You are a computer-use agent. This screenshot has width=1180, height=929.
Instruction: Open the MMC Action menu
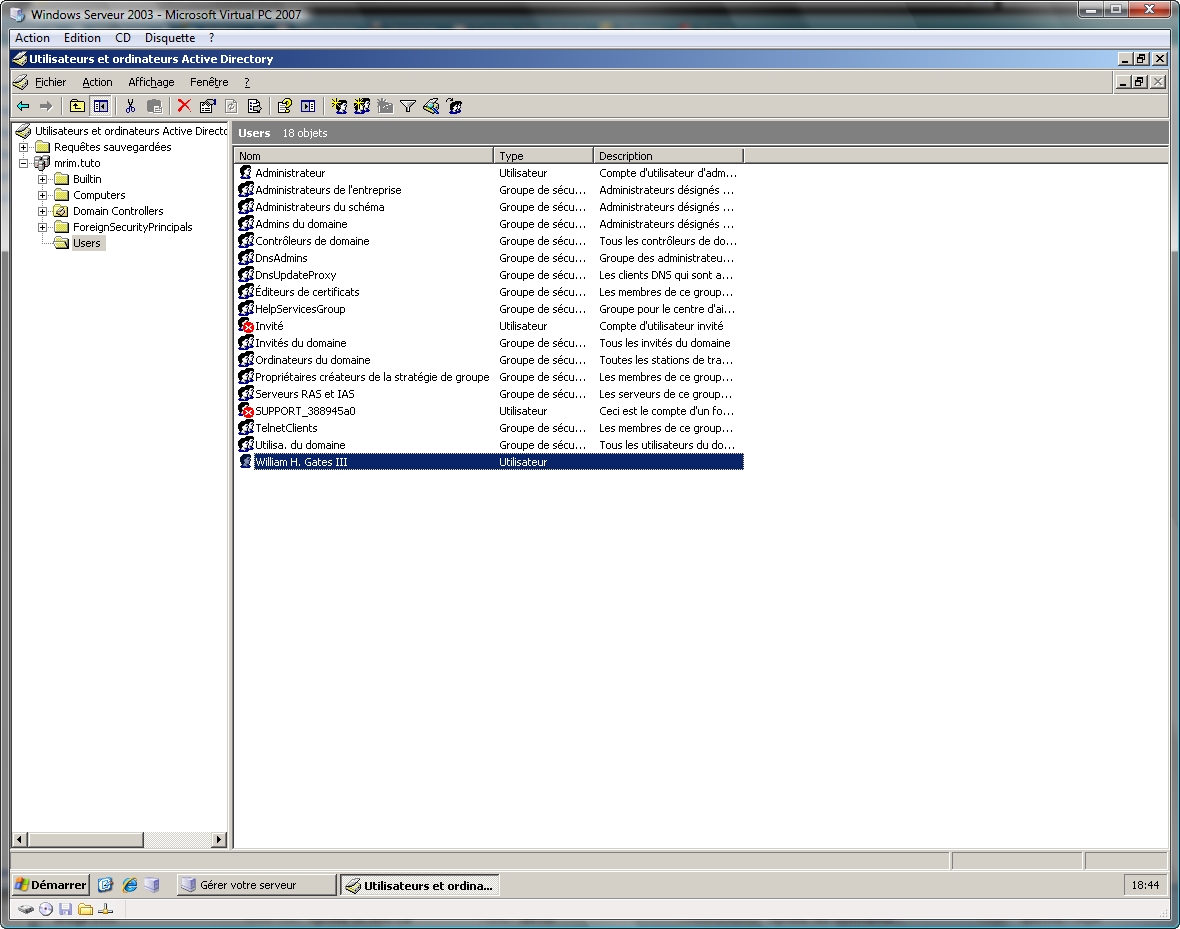click(x=97, y=82)
